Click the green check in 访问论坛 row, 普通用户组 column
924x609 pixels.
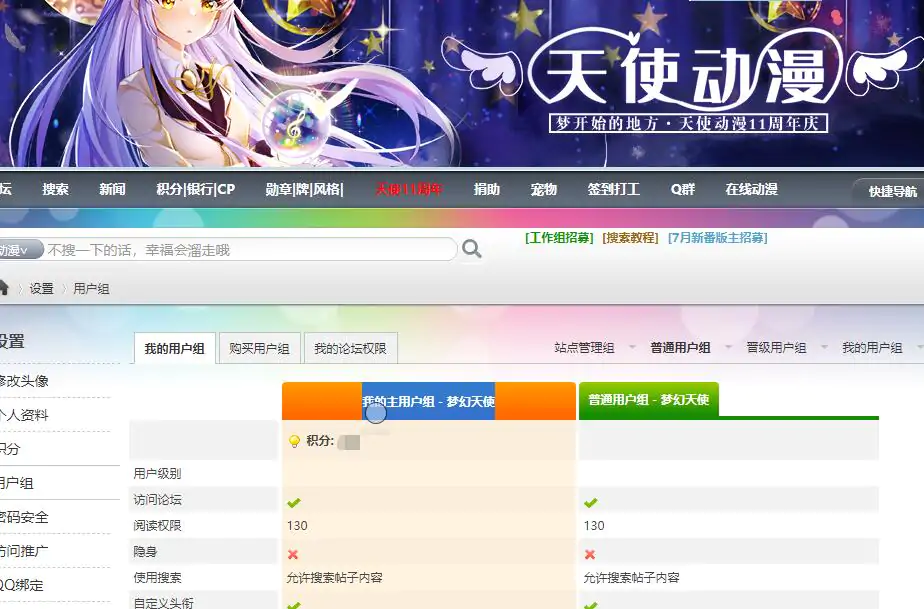(590, 503)
